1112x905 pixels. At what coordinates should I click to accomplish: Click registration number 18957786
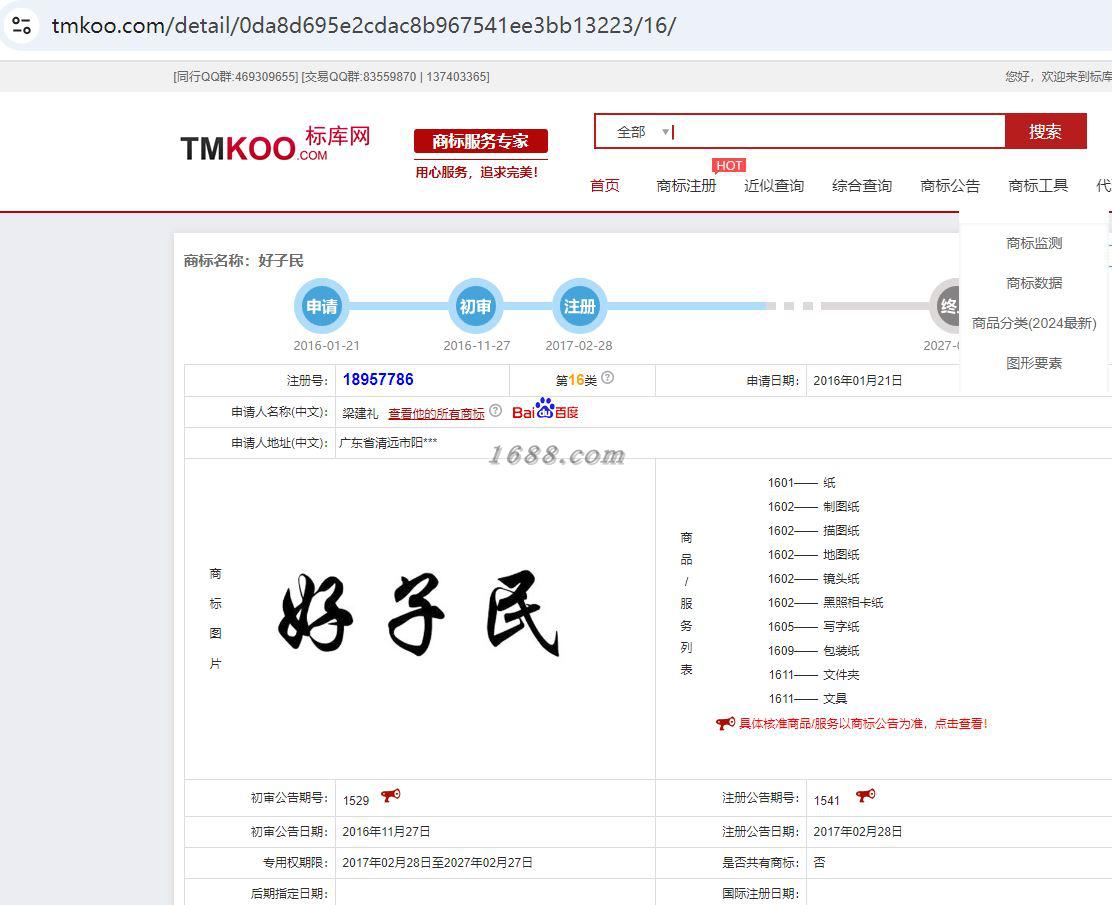pyautogui.click(x=378, y=379)
